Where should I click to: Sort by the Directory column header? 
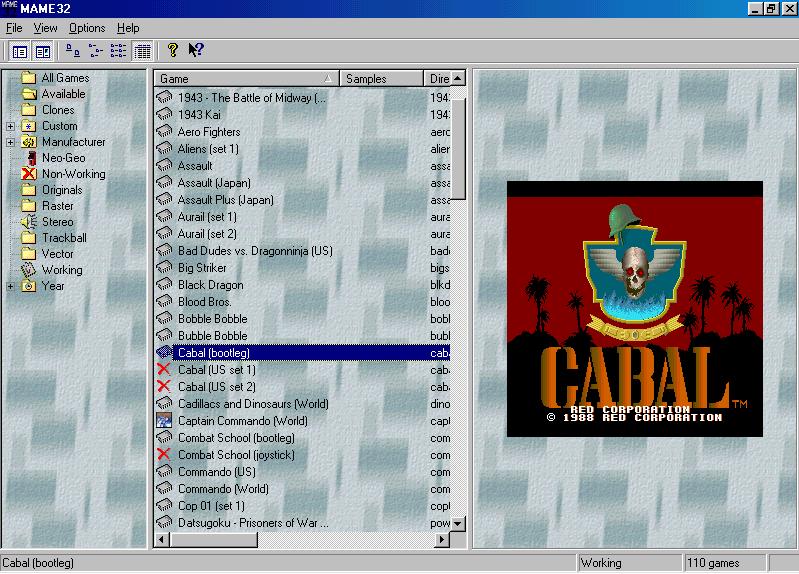437,79
